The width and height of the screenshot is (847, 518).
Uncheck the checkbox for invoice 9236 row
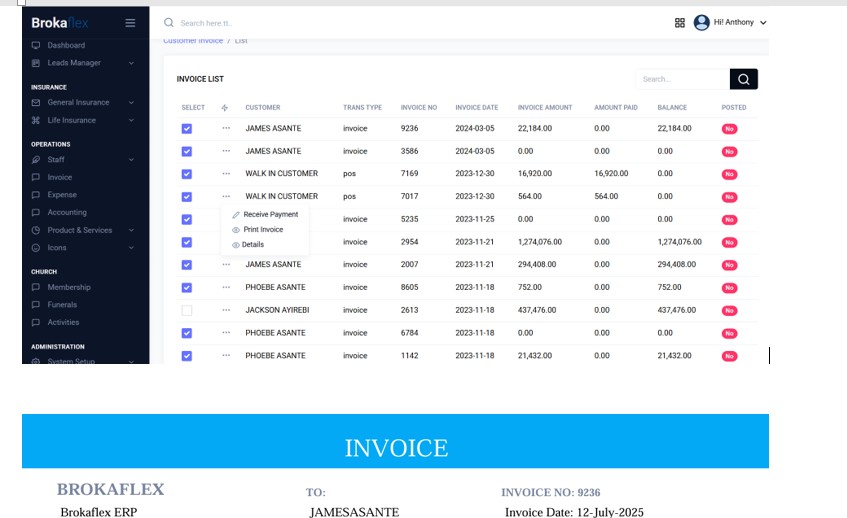(x=187, y=128)
